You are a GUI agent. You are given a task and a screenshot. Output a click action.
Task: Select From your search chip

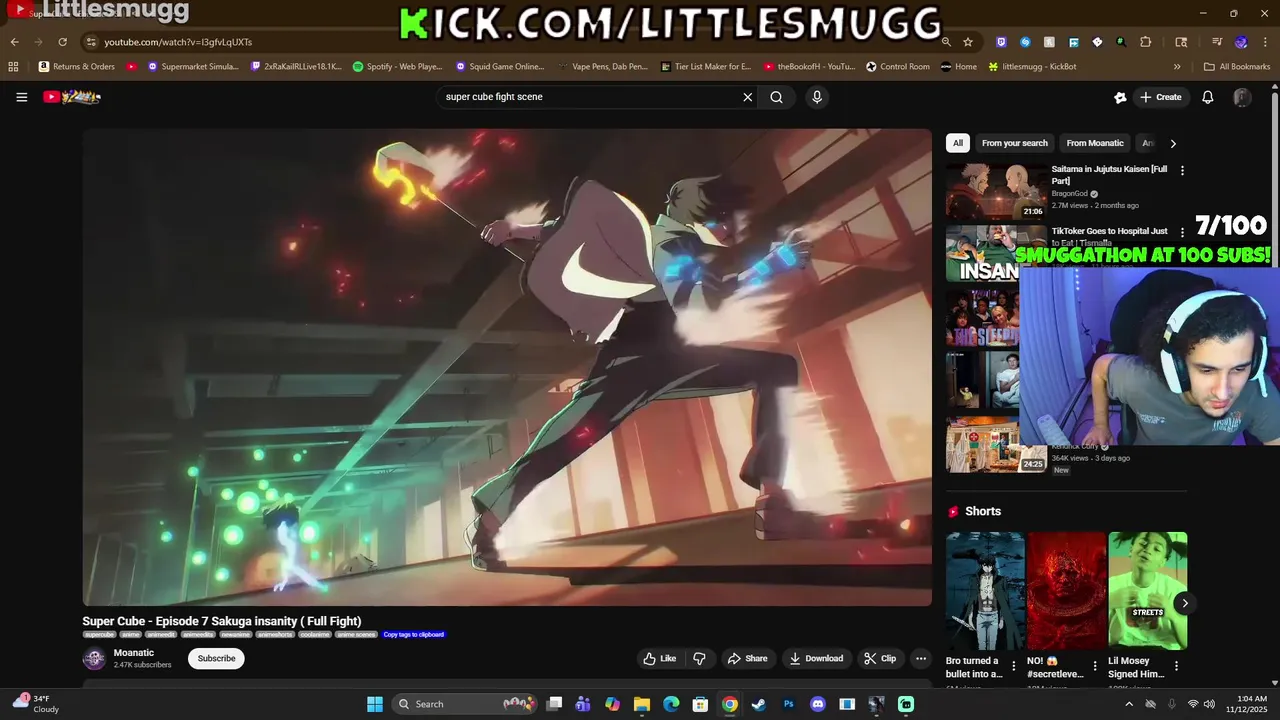click(x=1014, y=143)
